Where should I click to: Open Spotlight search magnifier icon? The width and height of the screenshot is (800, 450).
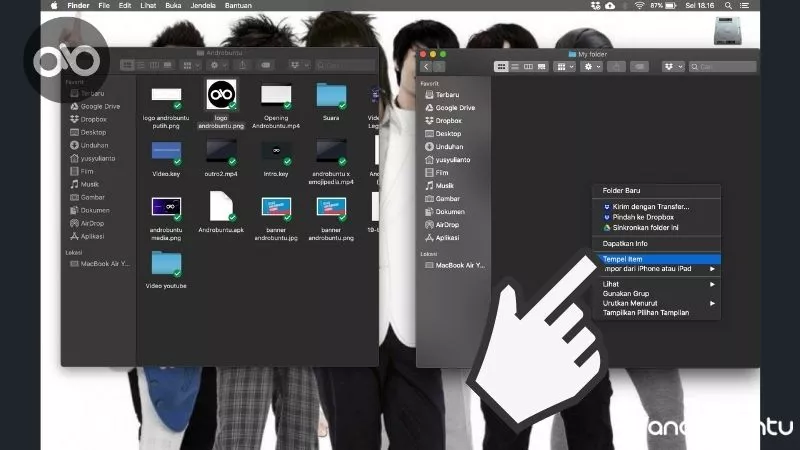(x=728, y=6)
